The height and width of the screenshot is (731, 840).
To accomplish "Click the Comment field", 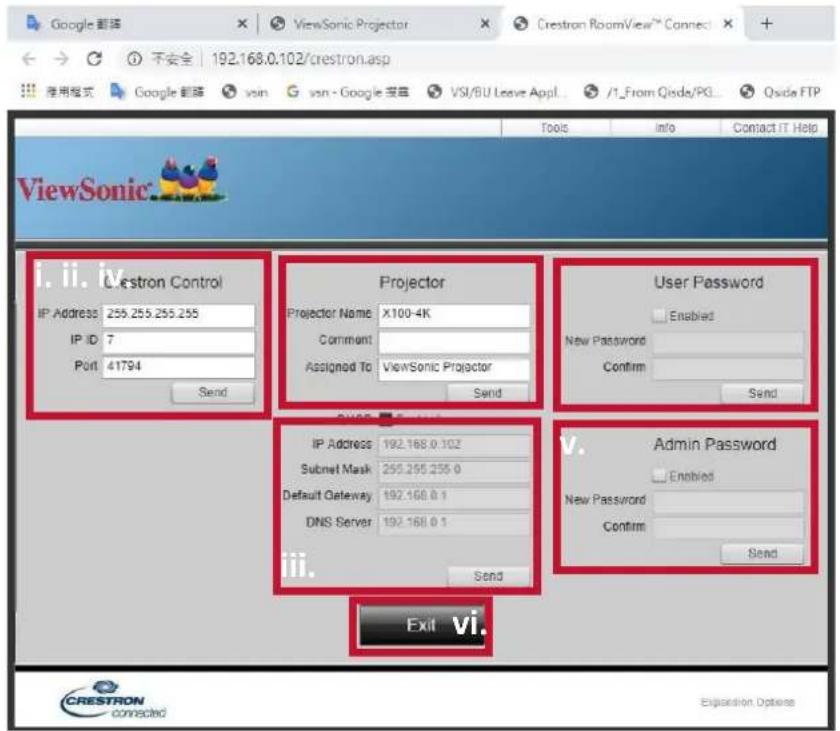I will pyautogui.click(x=454, y=341).
